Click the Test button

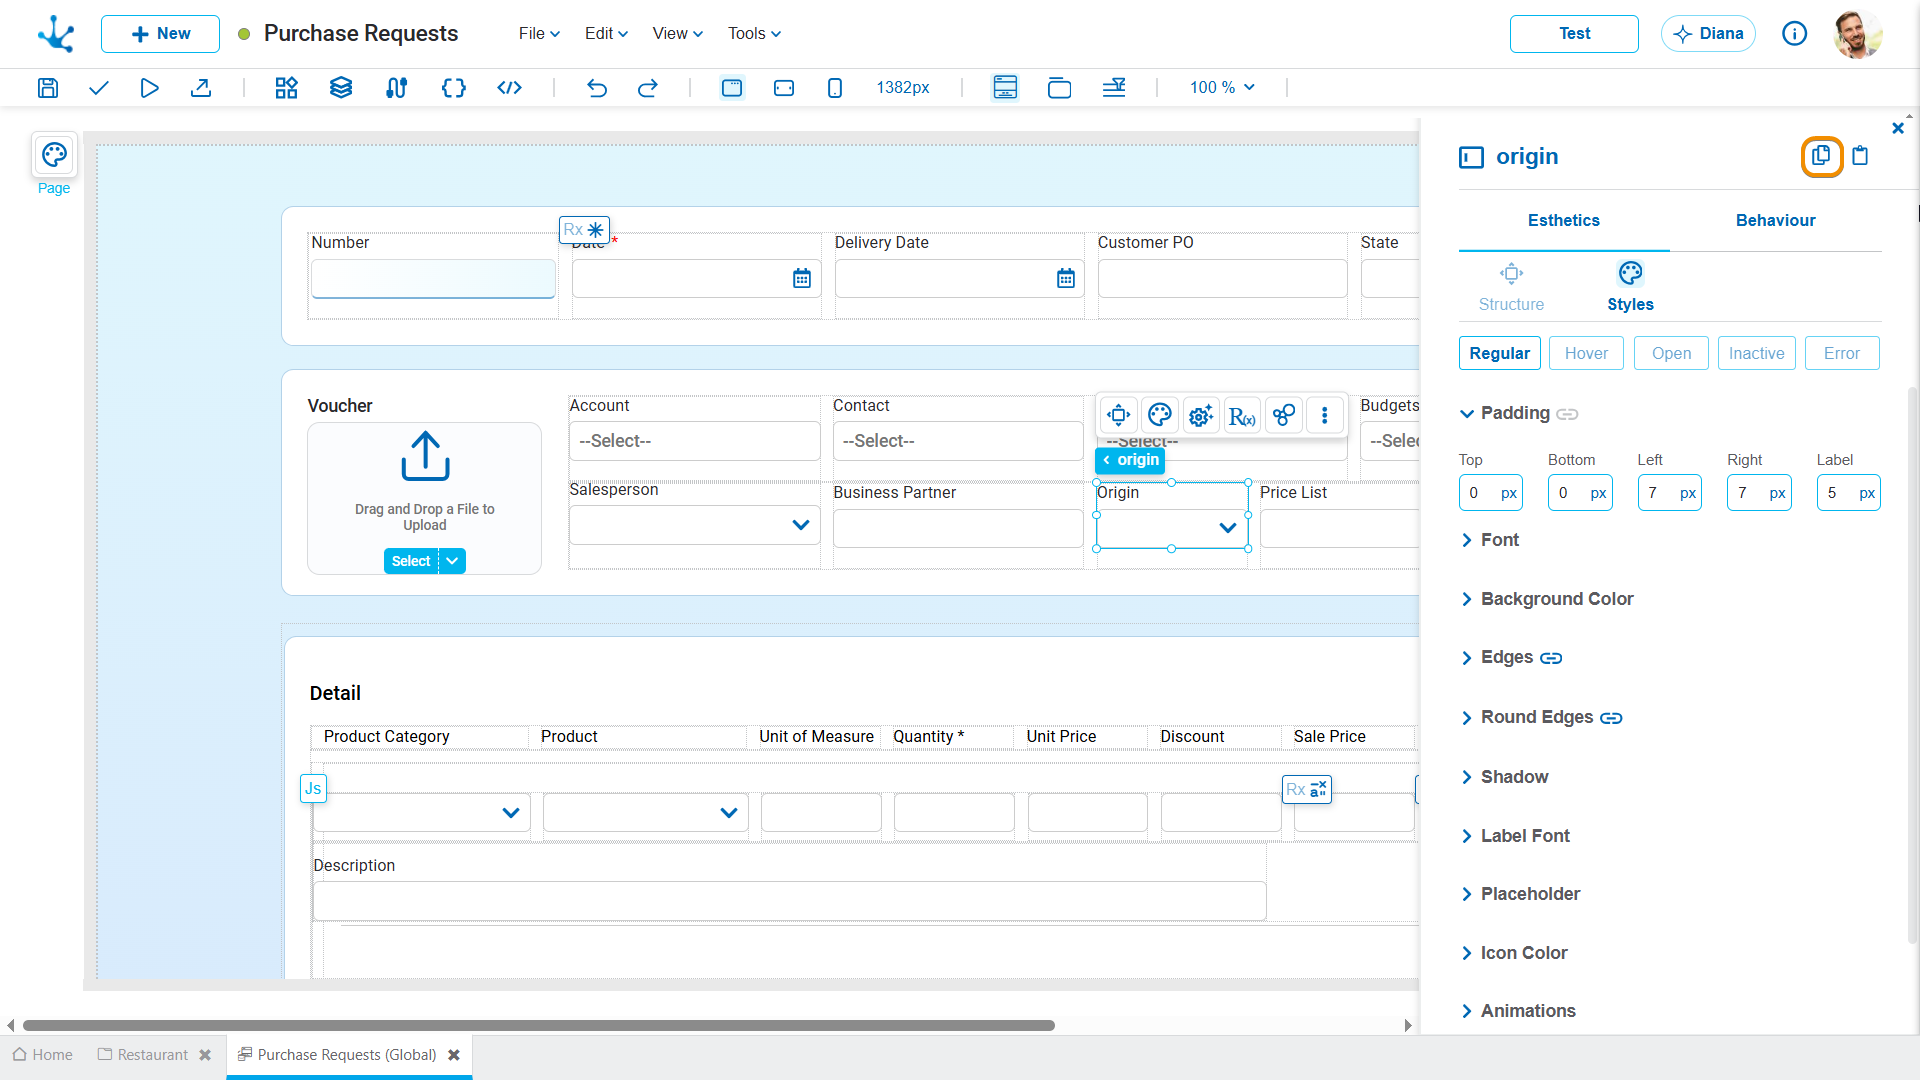(x=1574, y=34)
